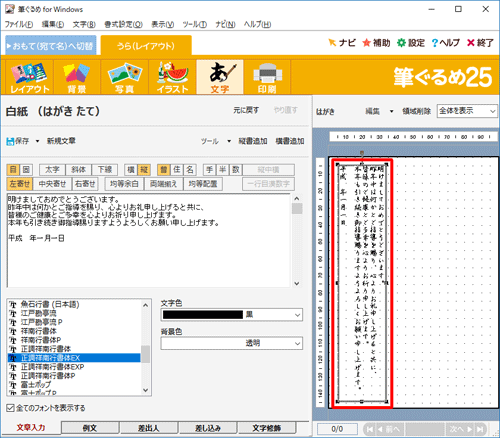This screenshot has height=438, width=500.
Task: Open 全体を表示 zoom dropdown
Action: (467, 111)
